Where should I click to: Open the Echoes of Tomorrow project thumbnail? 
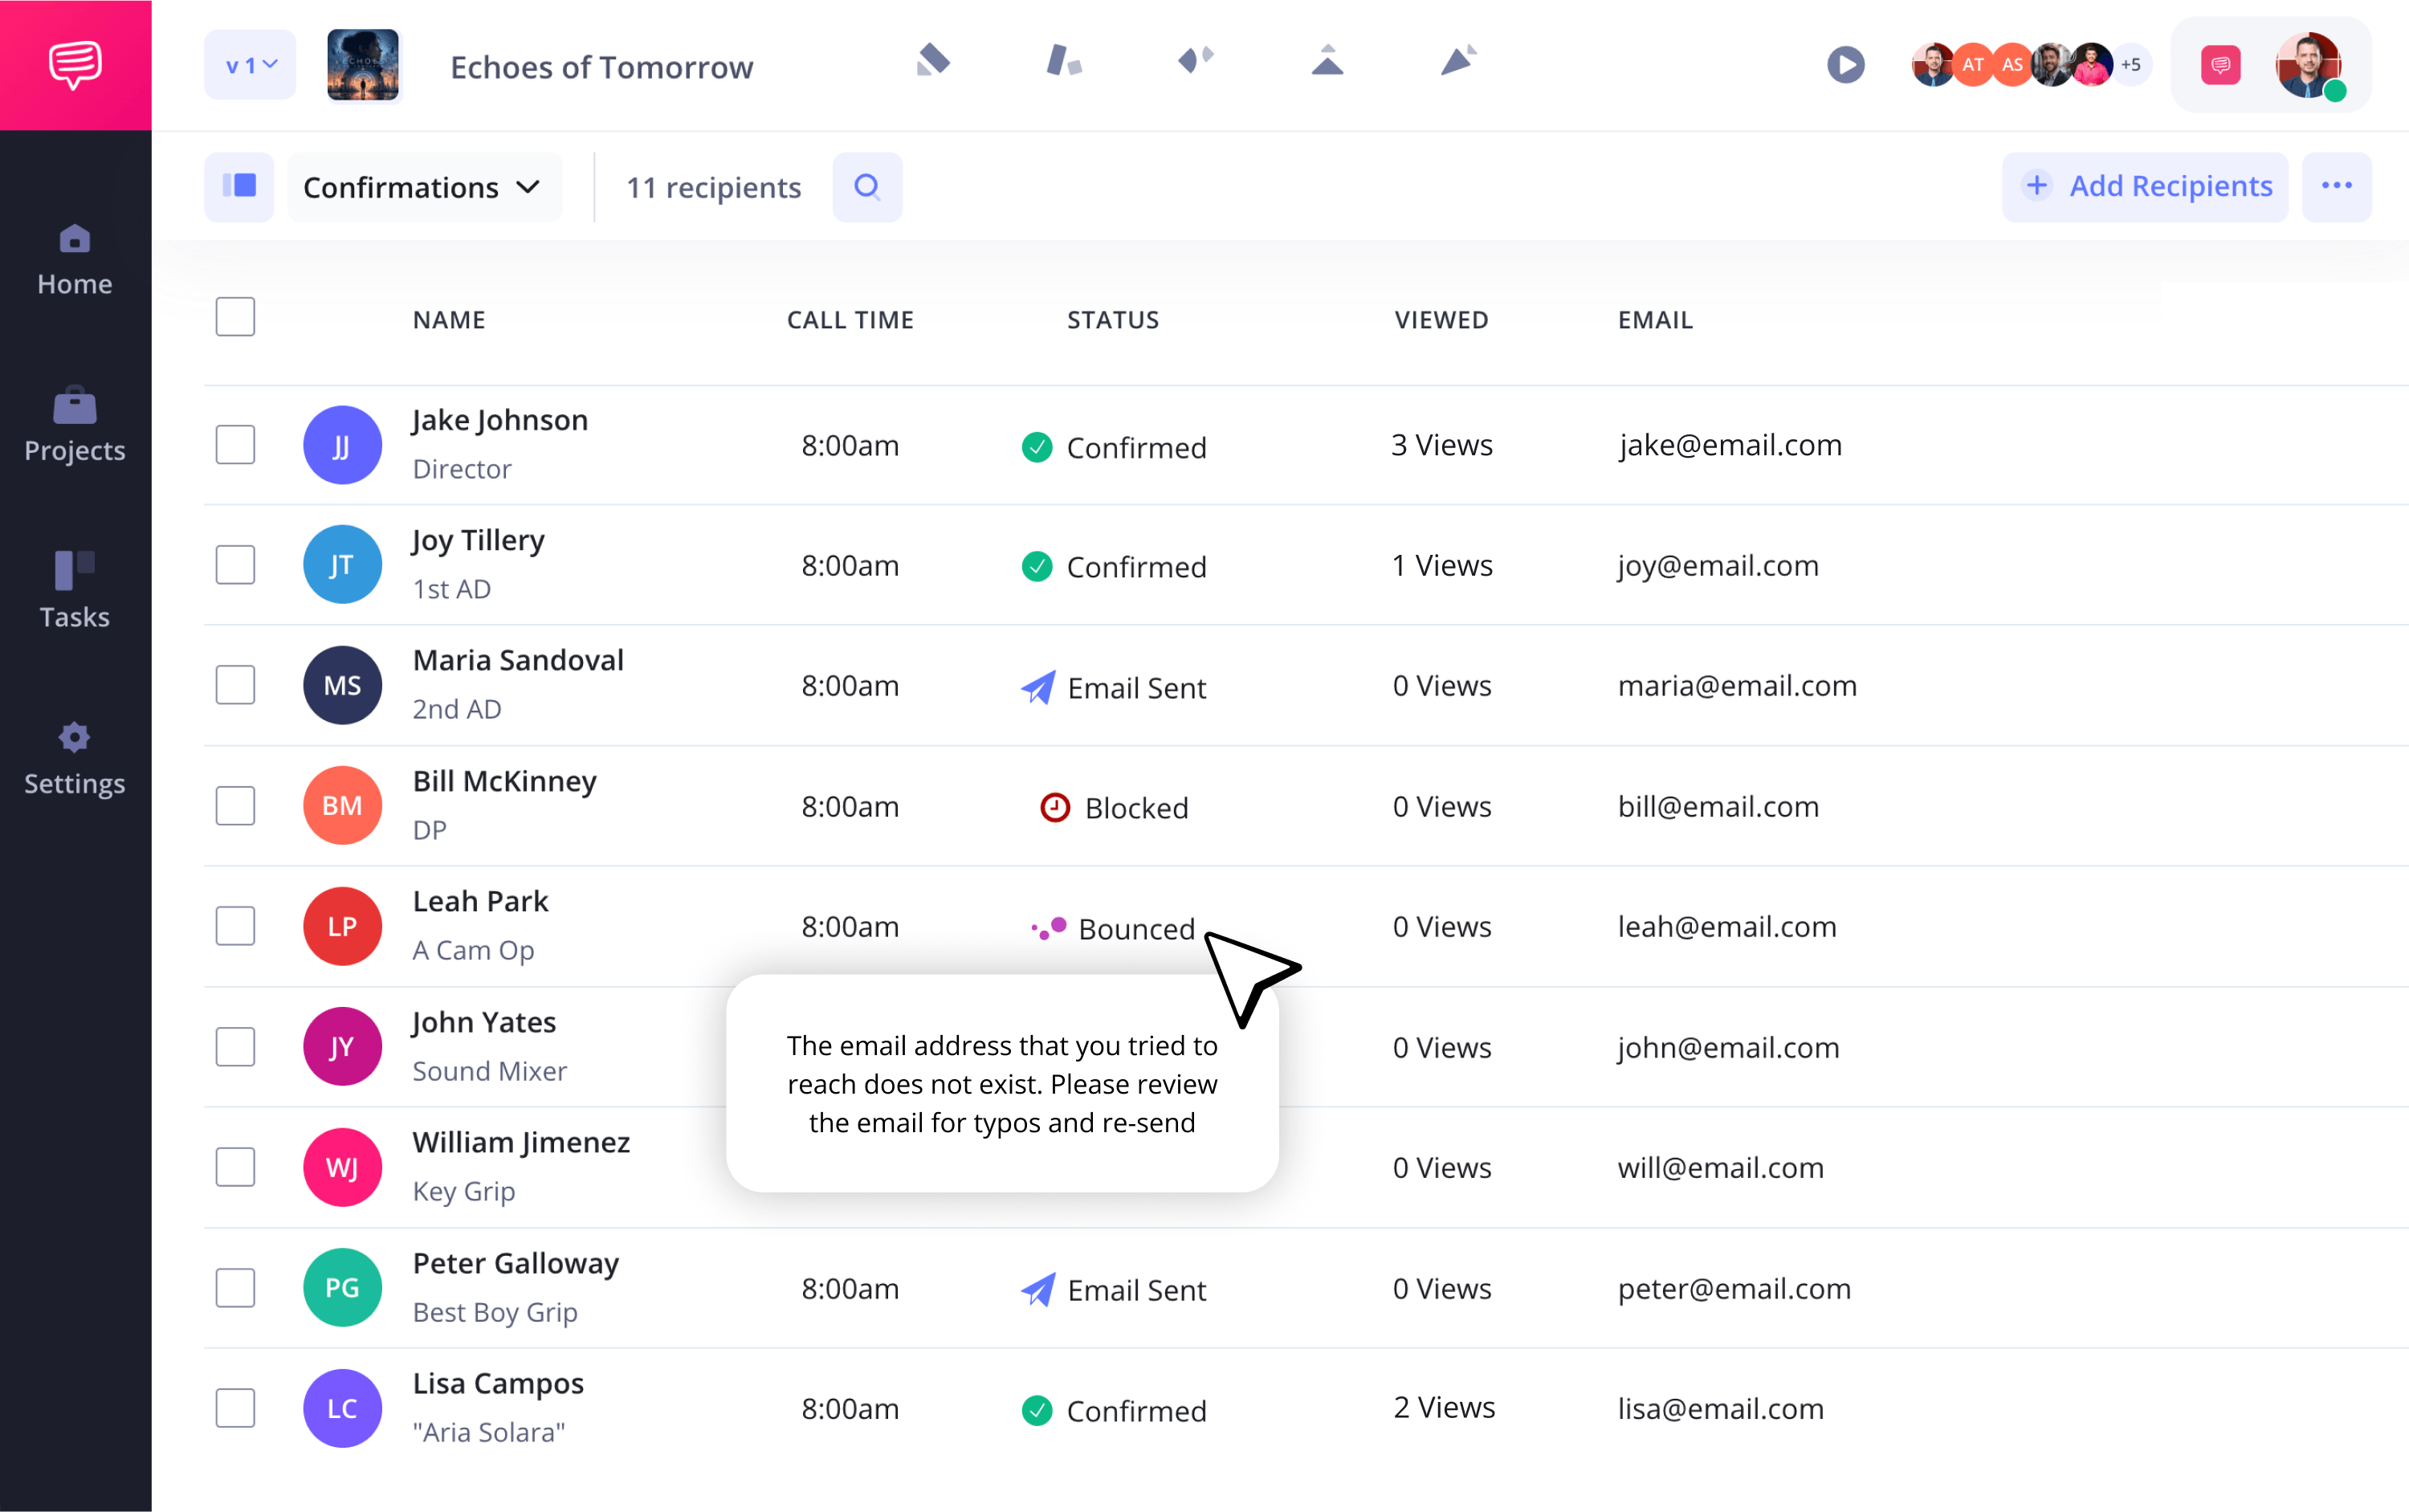point(363,65)
